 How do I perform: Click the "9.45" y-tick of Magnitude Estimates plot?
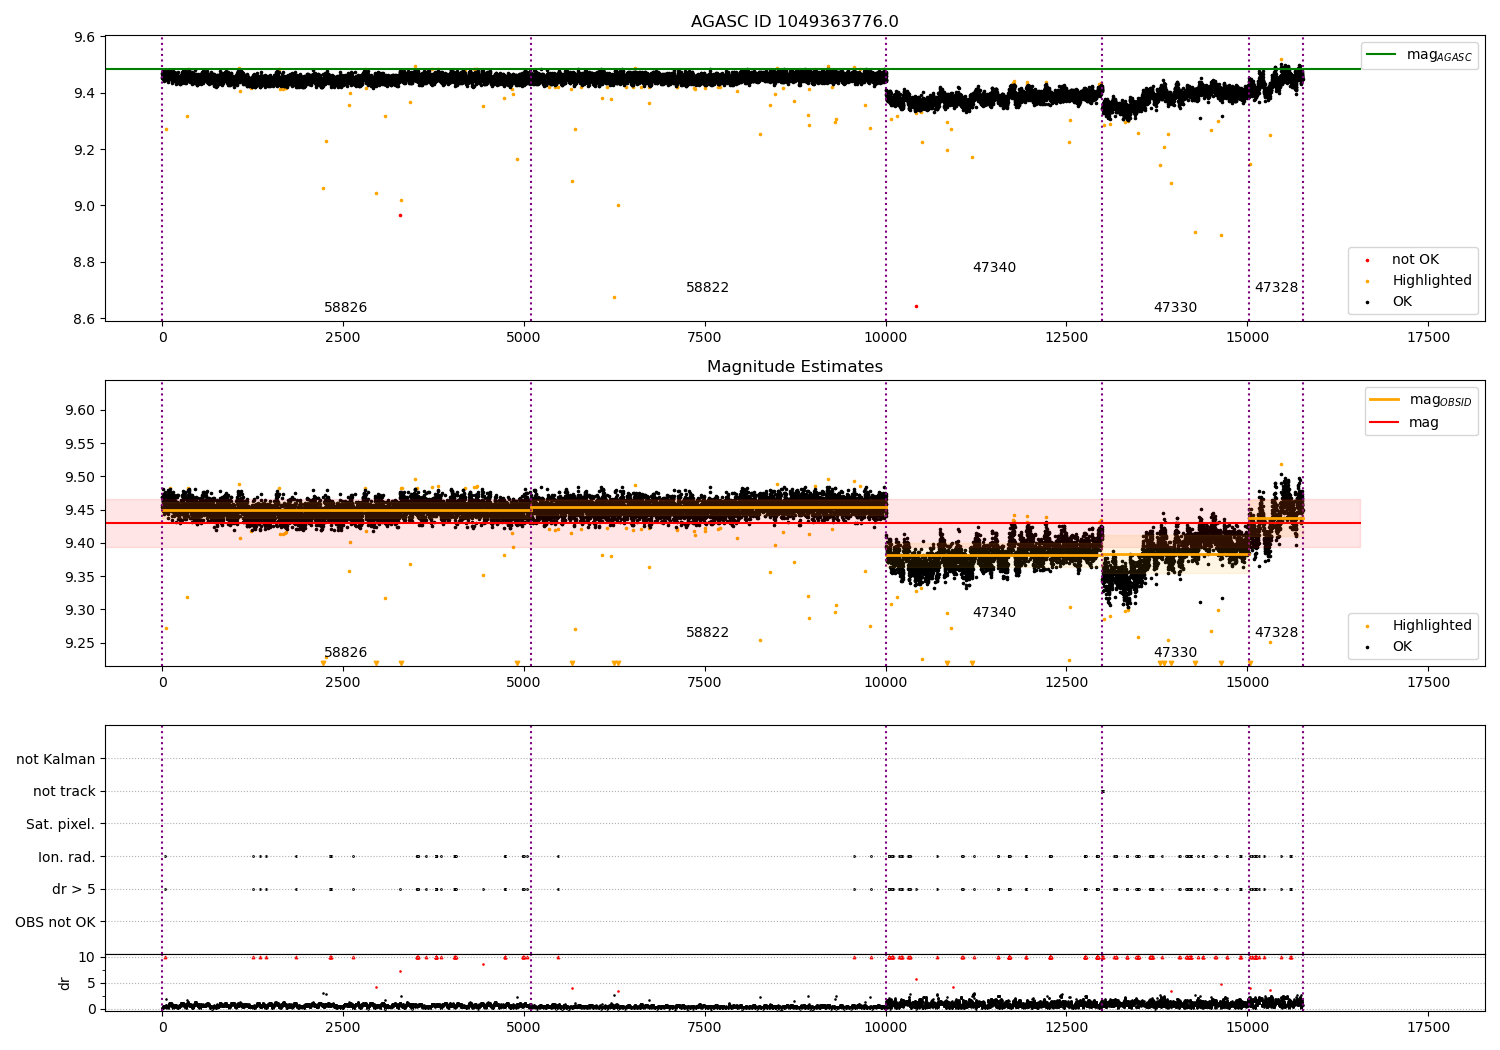[80, 510]
